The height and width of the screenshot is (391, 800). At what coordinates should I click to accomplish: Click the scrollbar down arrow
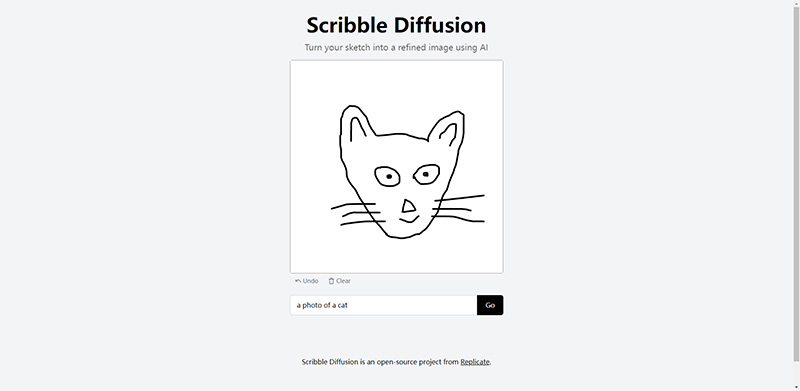[x=796, y=387]
